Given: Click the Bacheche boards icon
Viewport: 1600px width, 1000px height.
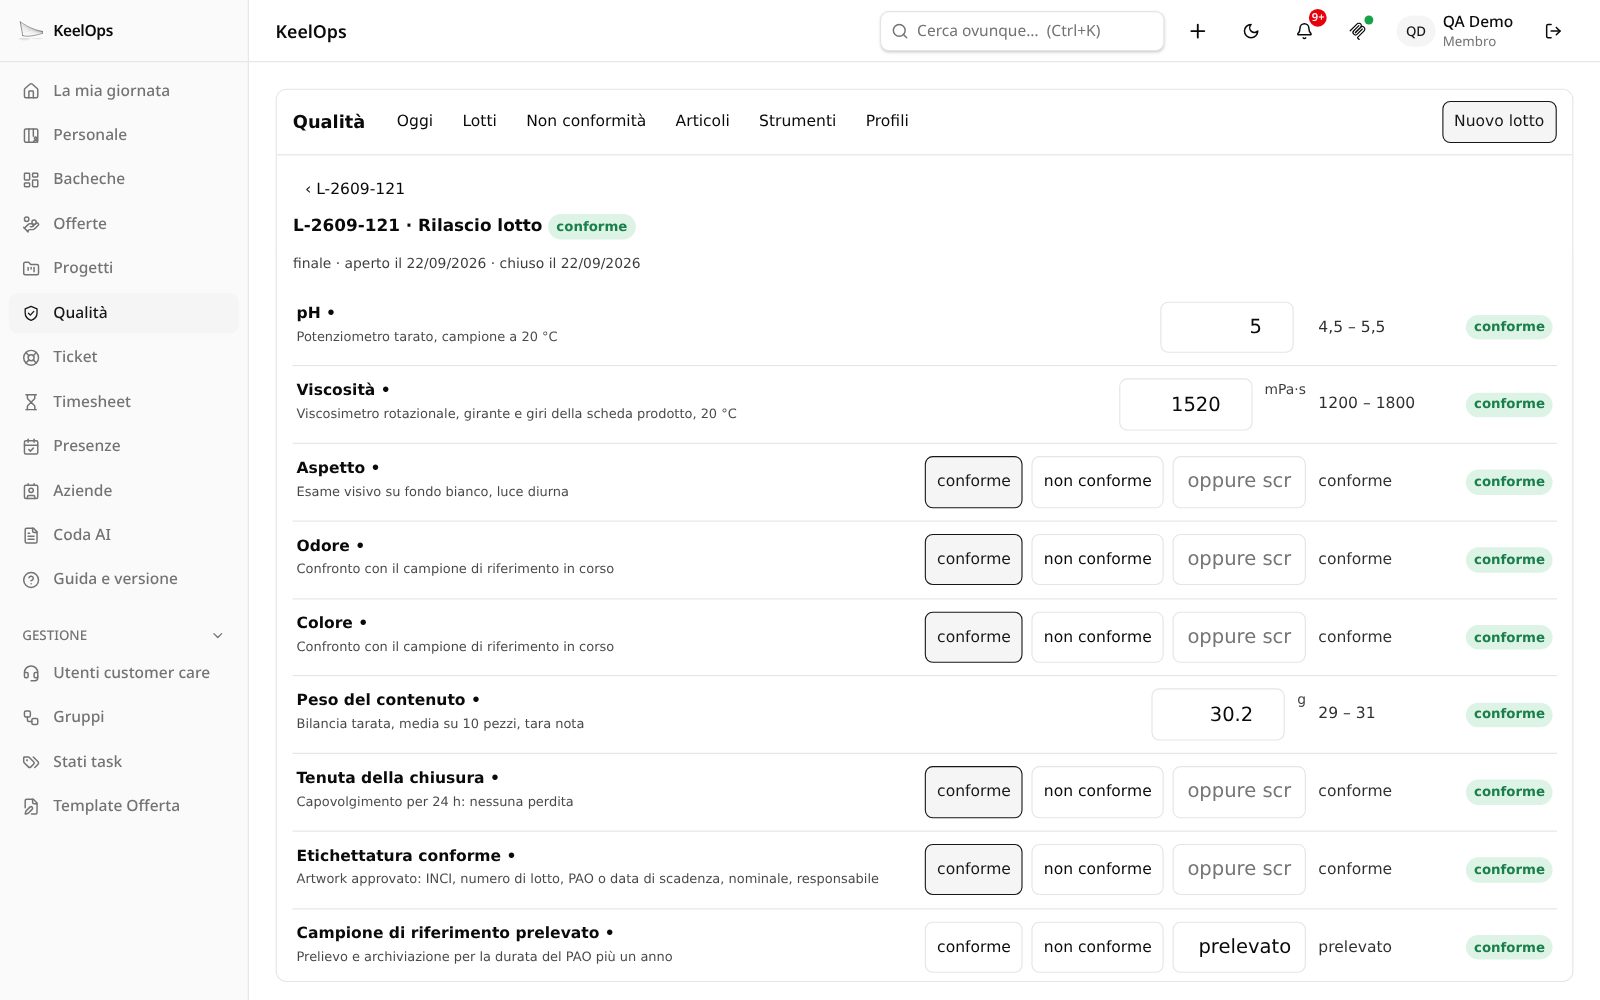Looking at the screenshot, I should tap(31, 179).
